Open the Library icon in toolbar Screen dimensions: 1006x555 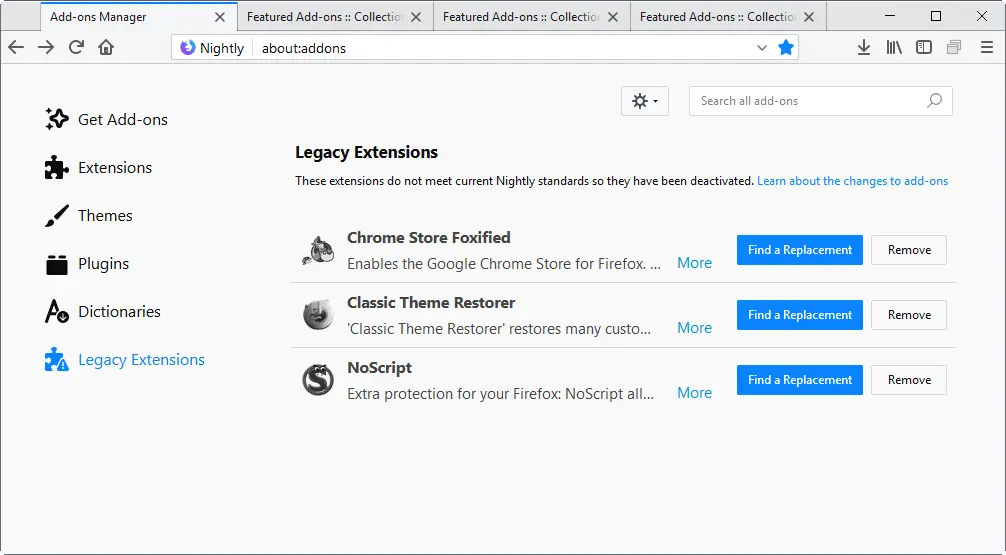pyautogui.click(x=894, y=47)
